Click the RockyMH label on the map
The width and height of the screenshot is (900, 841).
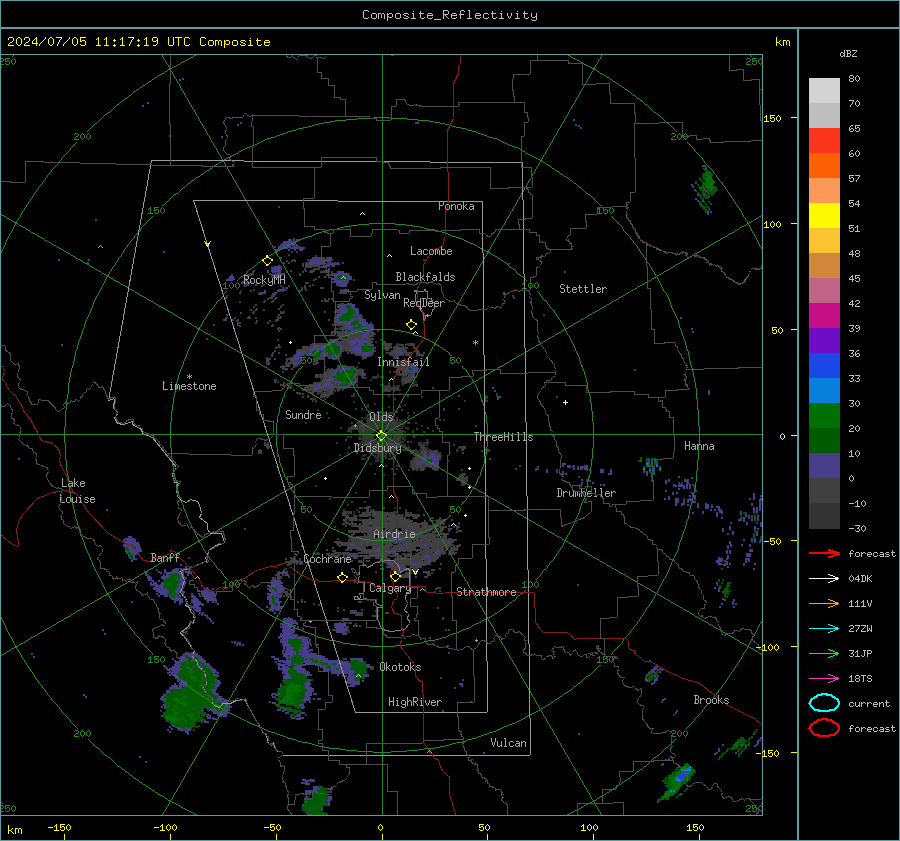264,280
